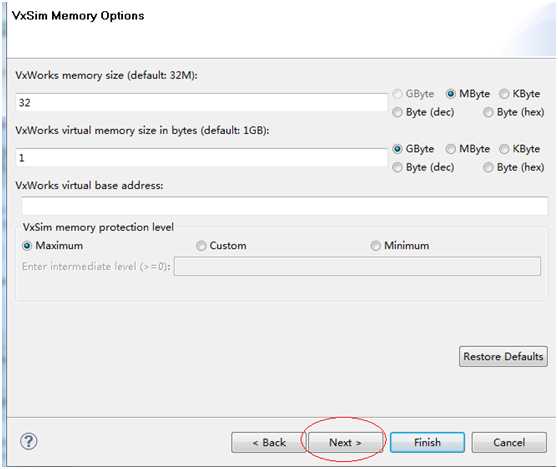Open the help question mark icon
This screenshot has height=469, width=558.
coord(29,442)
